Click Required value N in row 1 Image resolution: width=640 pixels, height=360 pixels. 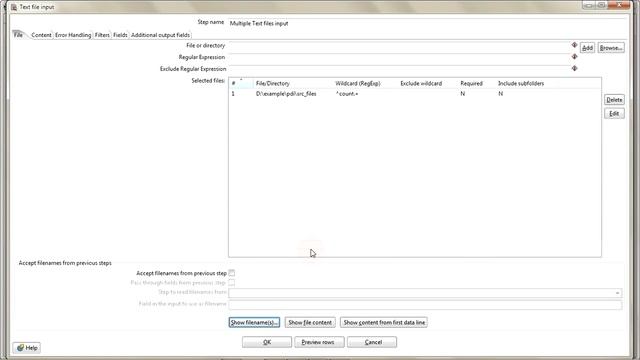463,93
